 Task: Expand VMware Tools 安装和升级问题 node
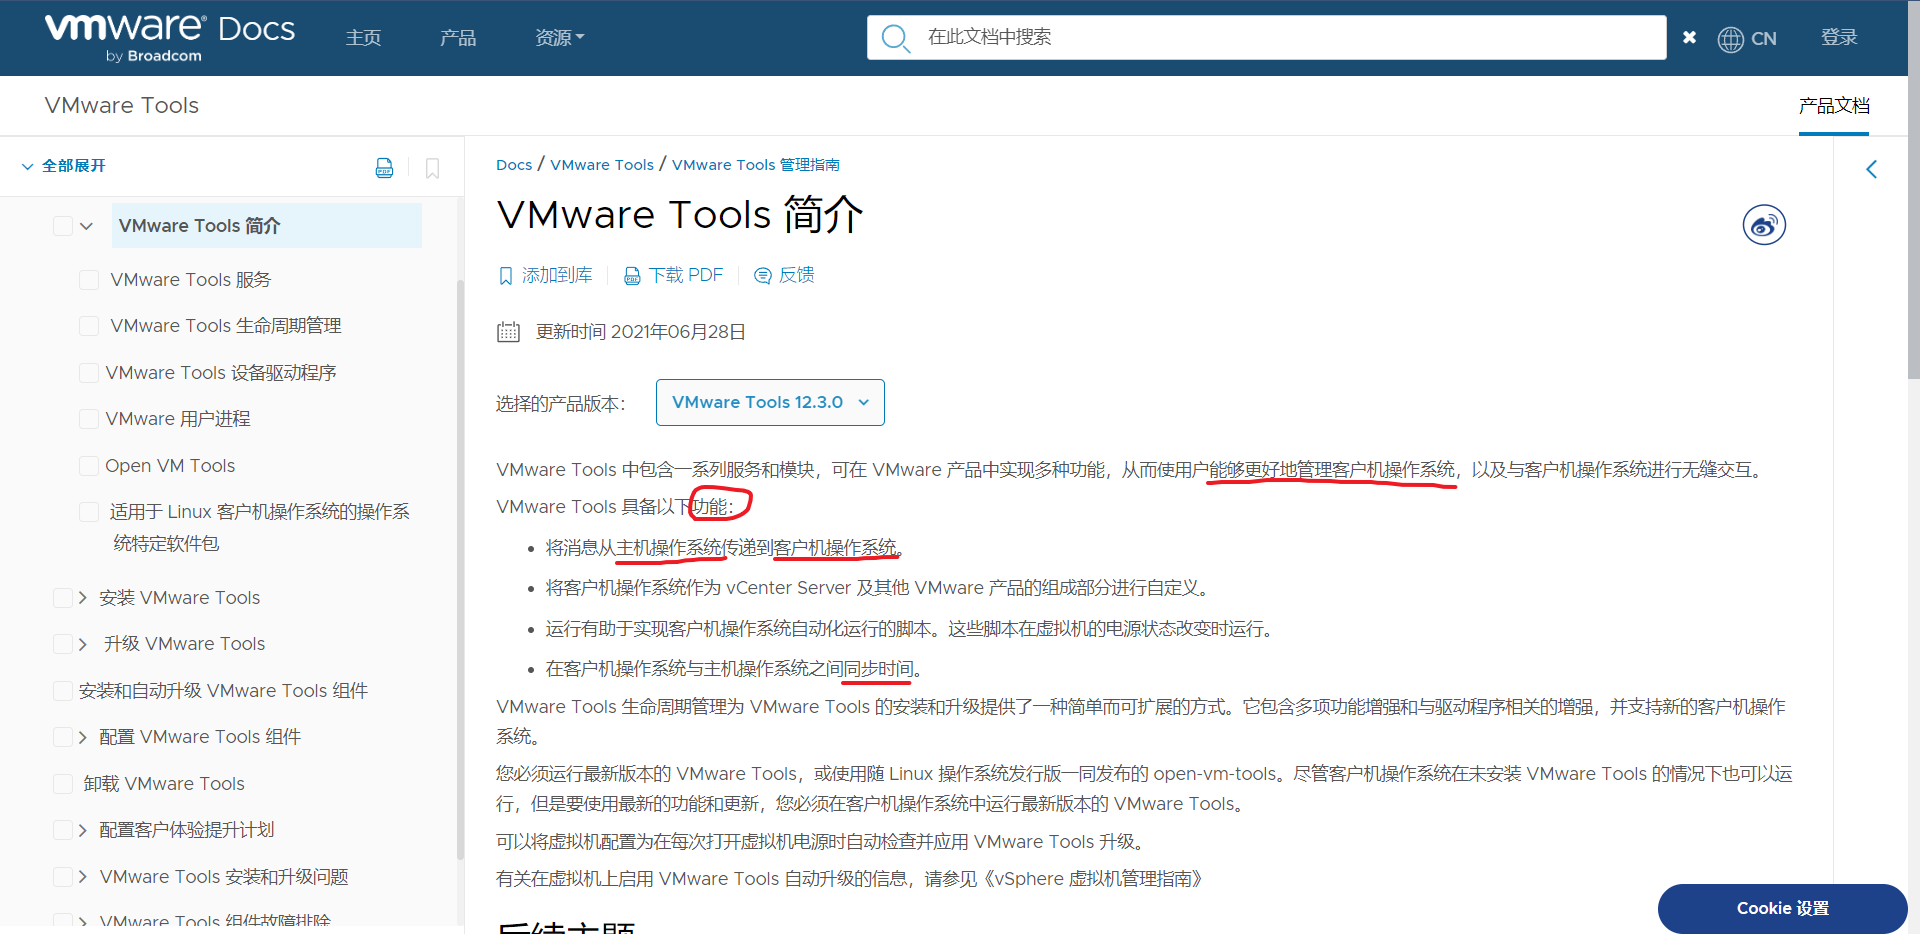point(83,877)
